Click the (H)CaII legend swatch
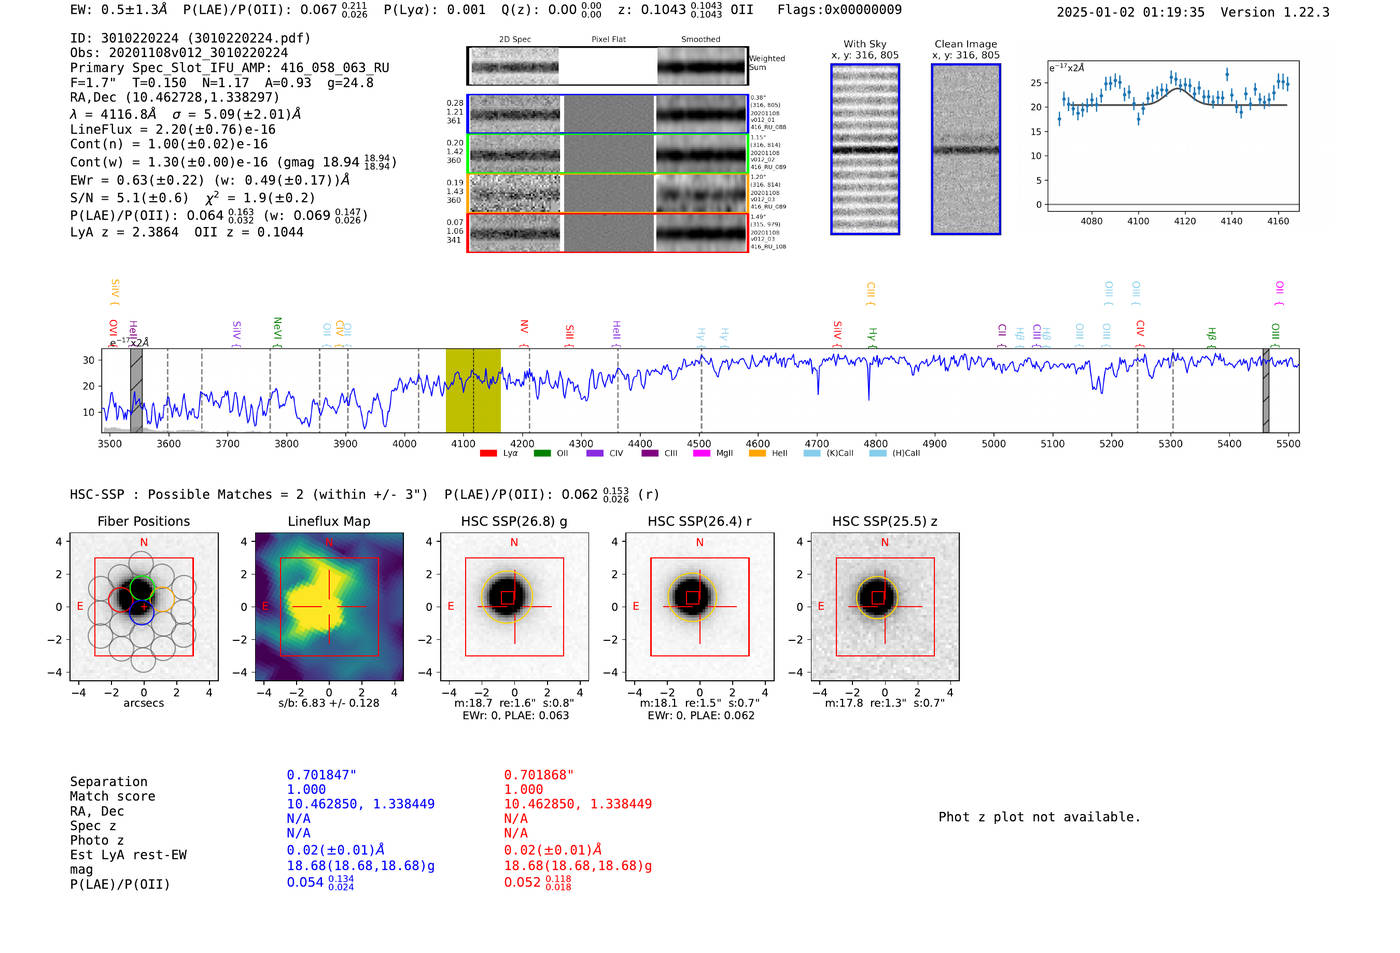This screenshot has width=1400, height=953. pyautogui.click(x=878, y=453)
